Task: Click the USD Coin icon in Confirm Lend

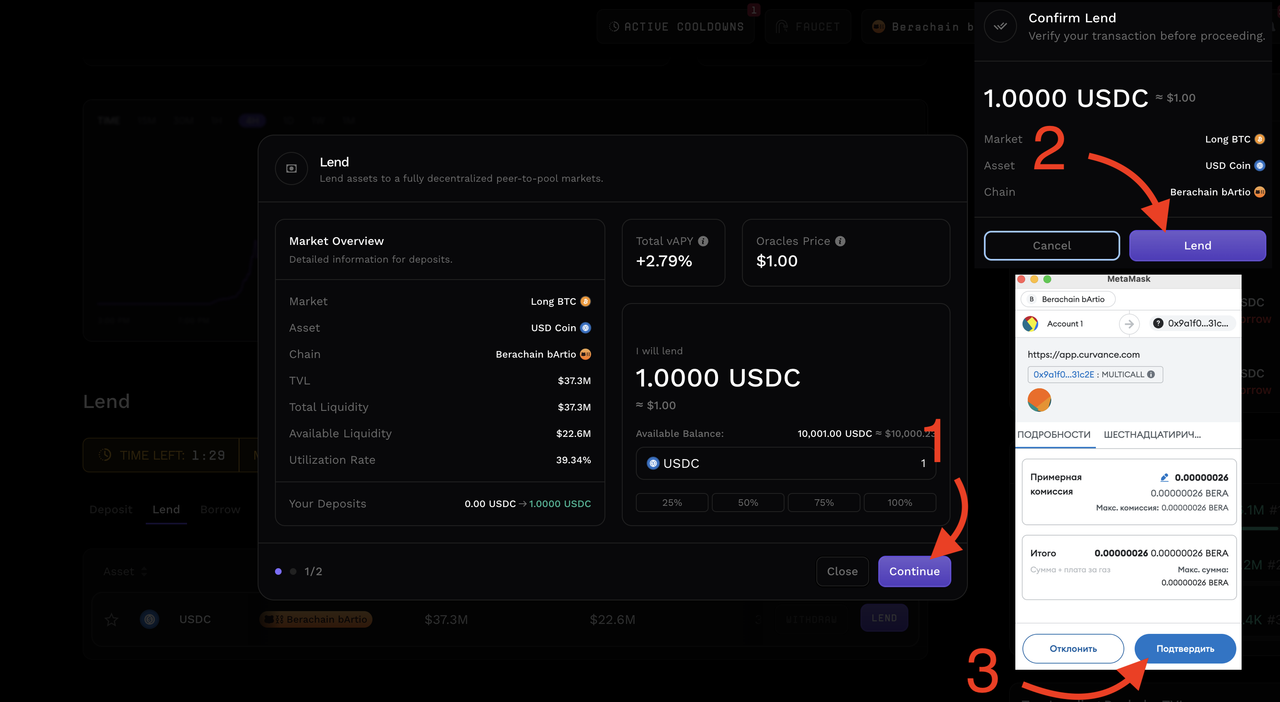Action: coord(1260,165)
